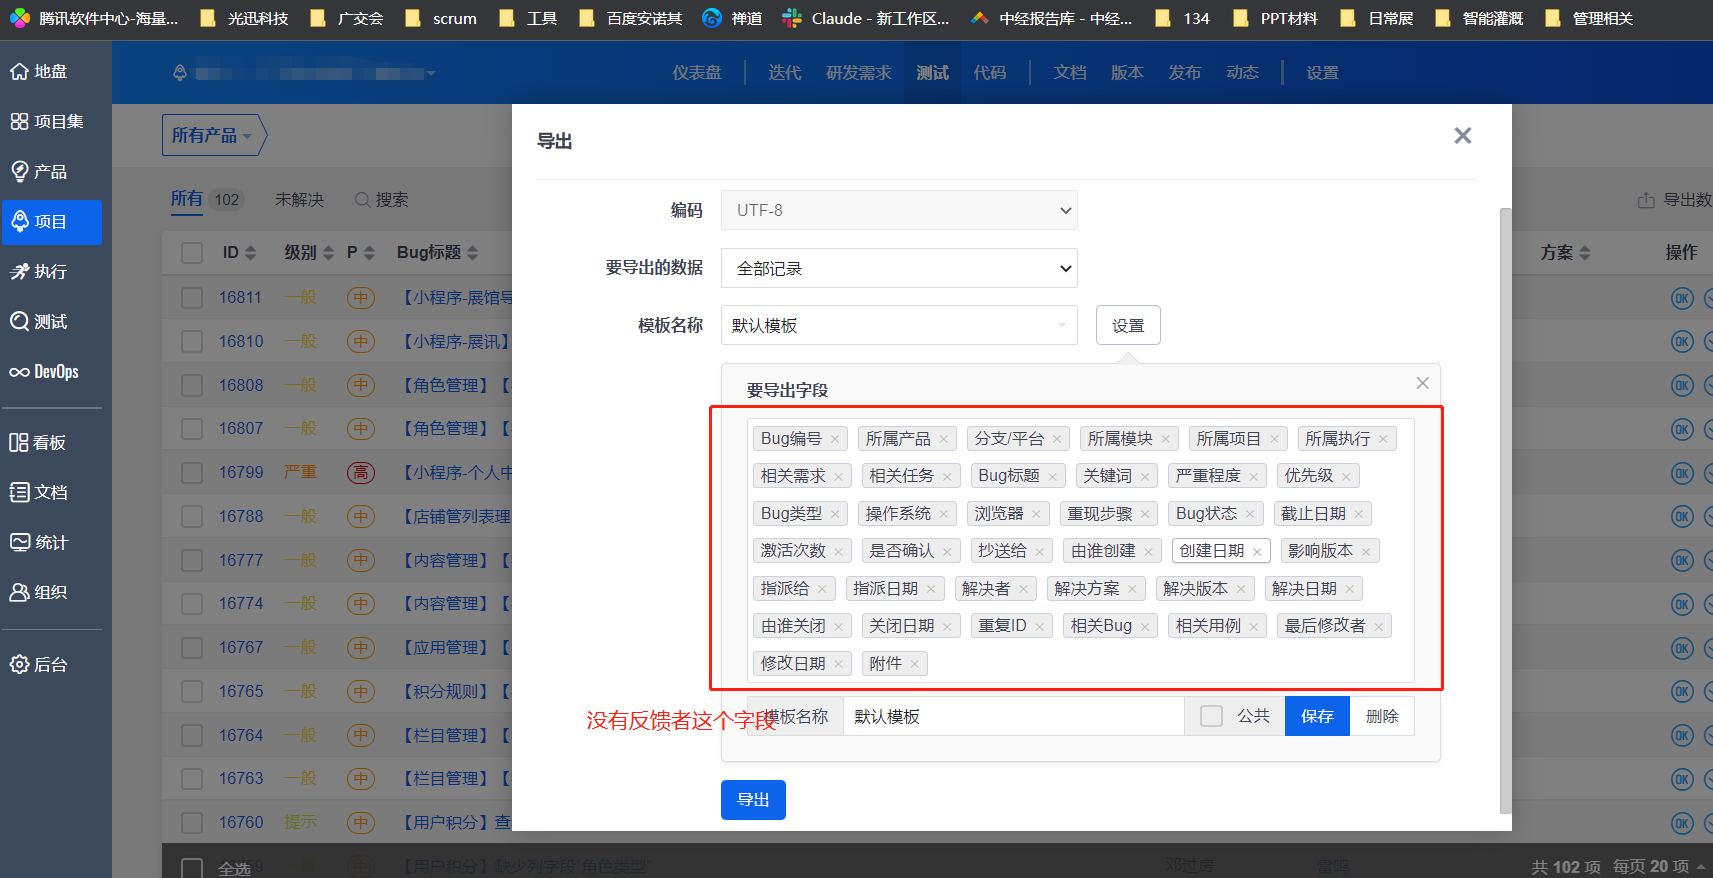The image size is (1713, 878).
Task: Open the 地盘 home sidebar icon
Action: coord(20,71)
